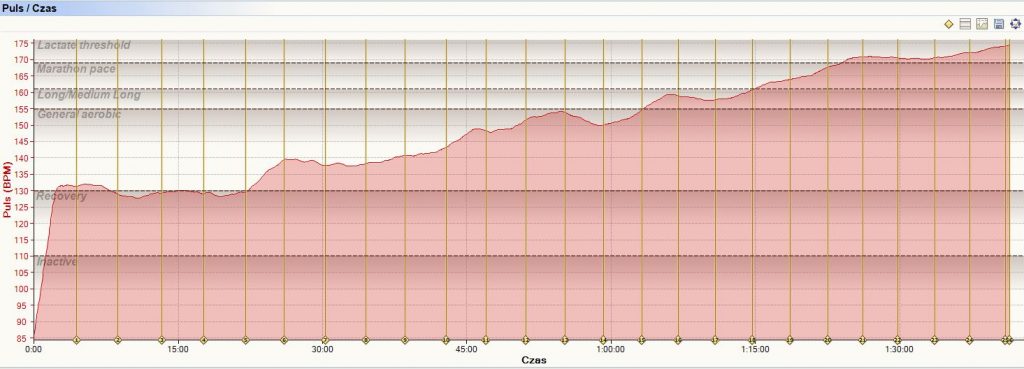Select lap marker 18 near 1:15:00
Screen dimensions: 1024x369
point(752,340)
